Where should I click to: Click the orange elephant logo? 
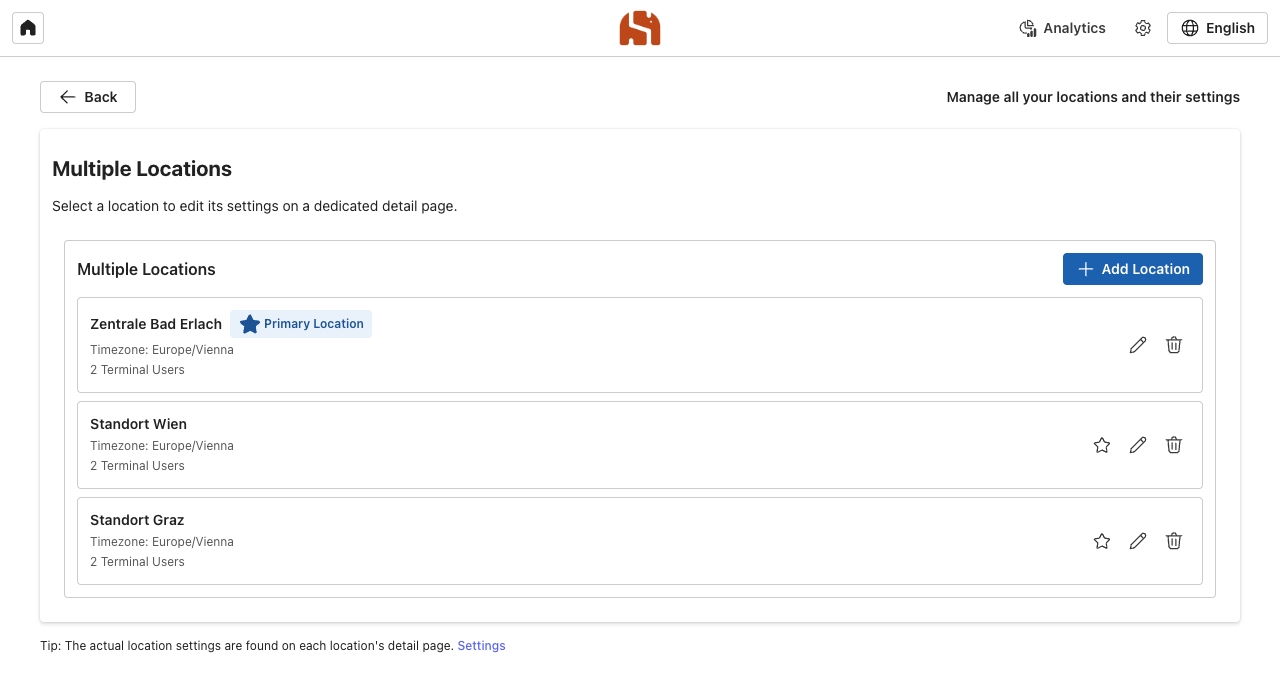640,28
